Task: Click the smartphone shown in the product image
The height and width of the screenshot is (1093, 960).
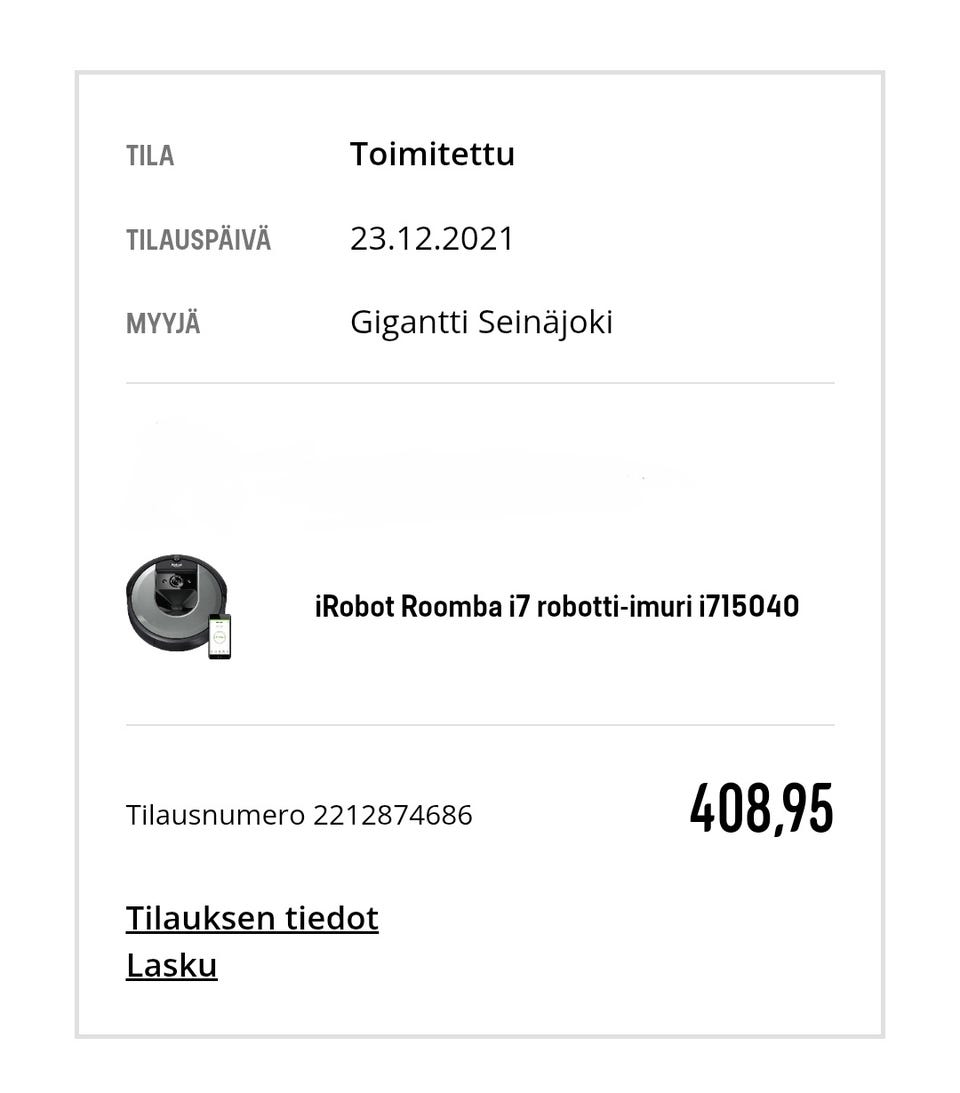Action: (x=220, y=636)
